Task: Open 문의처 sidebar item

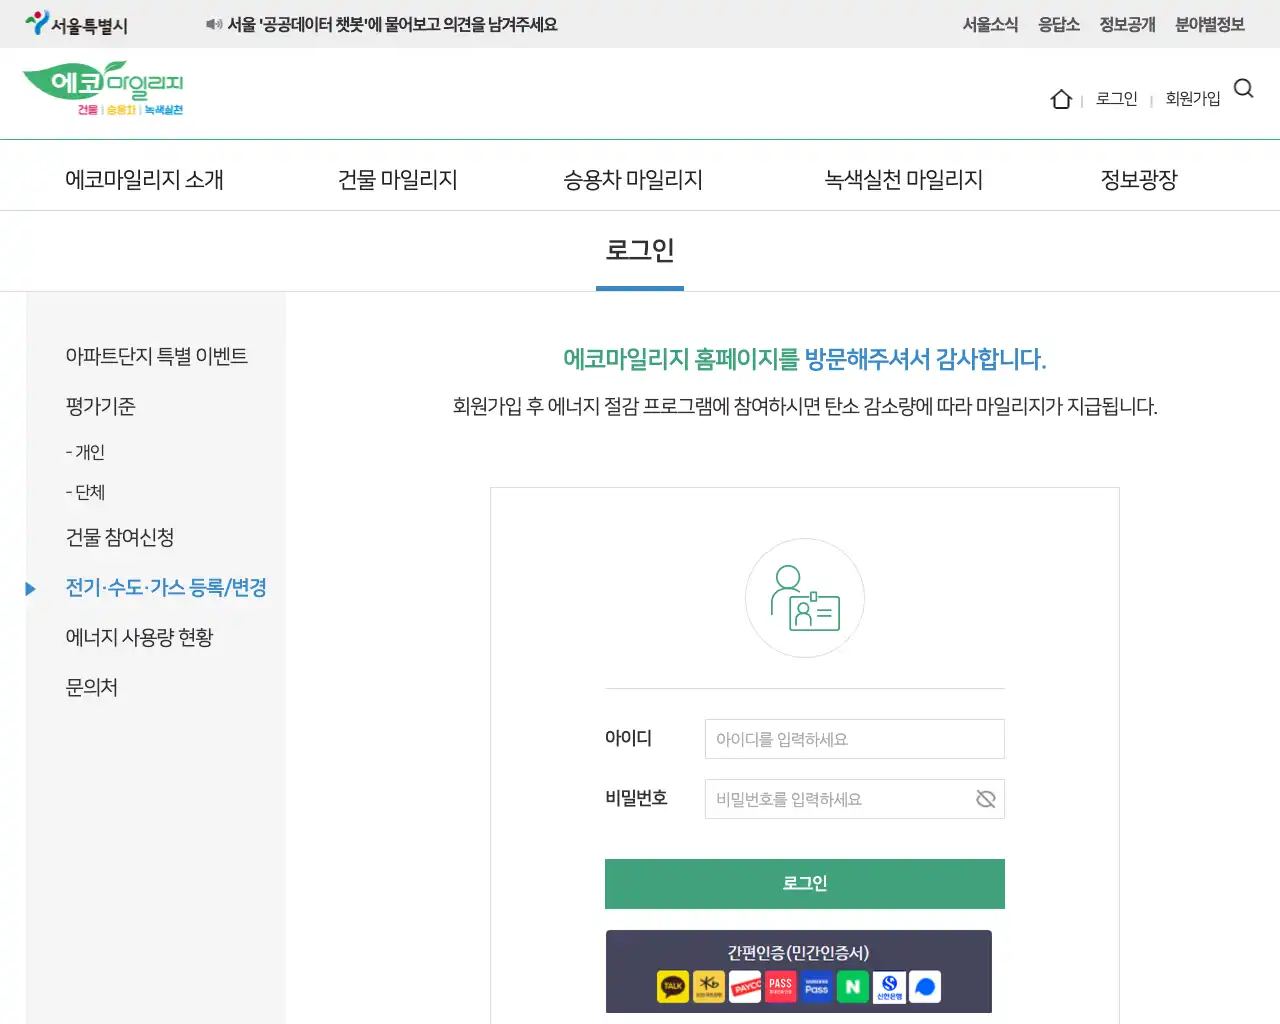Action: pyautogui.click(x=91, y=687)
